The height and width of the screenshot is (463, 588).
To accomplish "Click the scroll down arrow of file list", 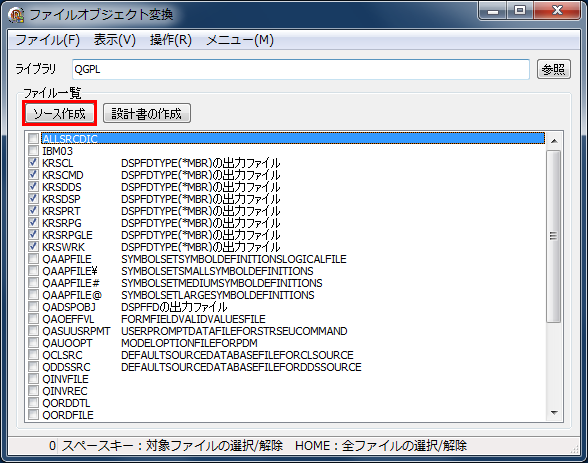I will coord(554,413).
